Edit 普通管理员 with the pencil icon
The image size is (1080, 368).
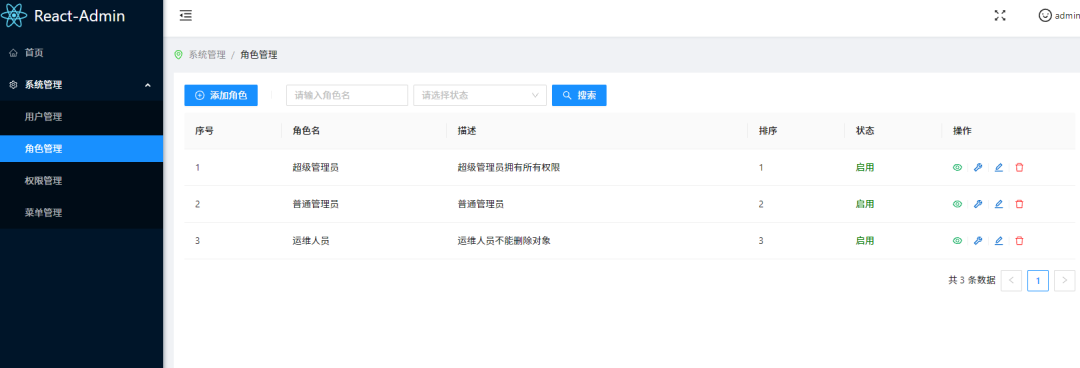[x=999, y=204]
